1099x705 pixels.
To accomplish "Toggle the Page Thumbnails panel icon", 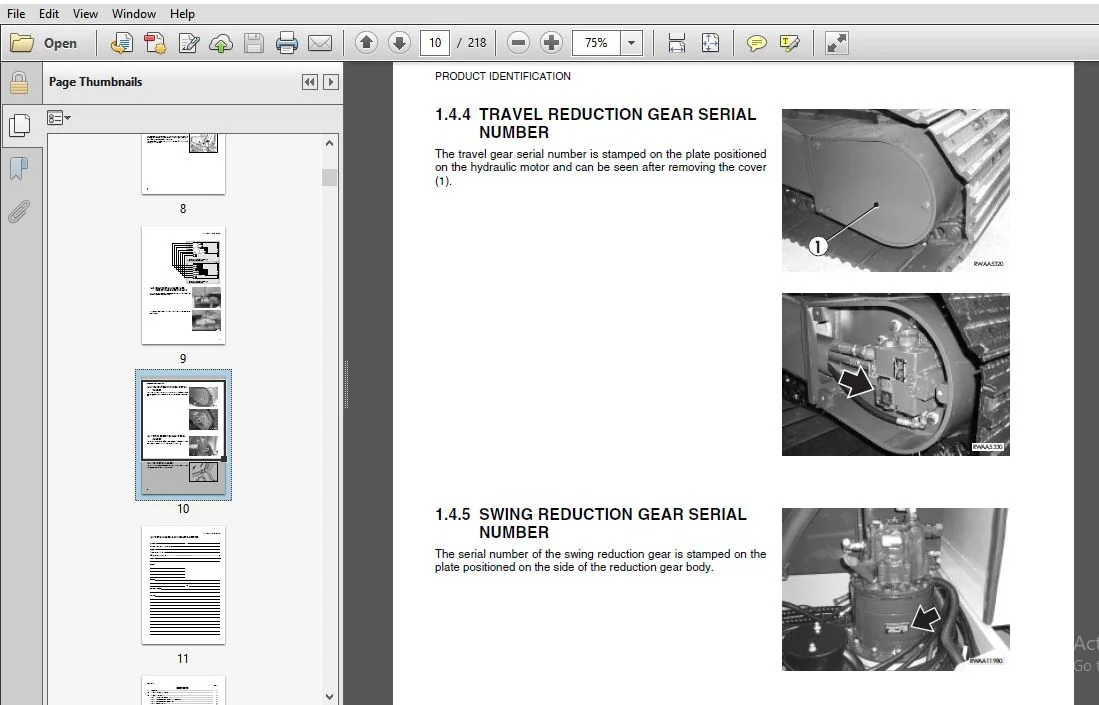I will [19, 125].
